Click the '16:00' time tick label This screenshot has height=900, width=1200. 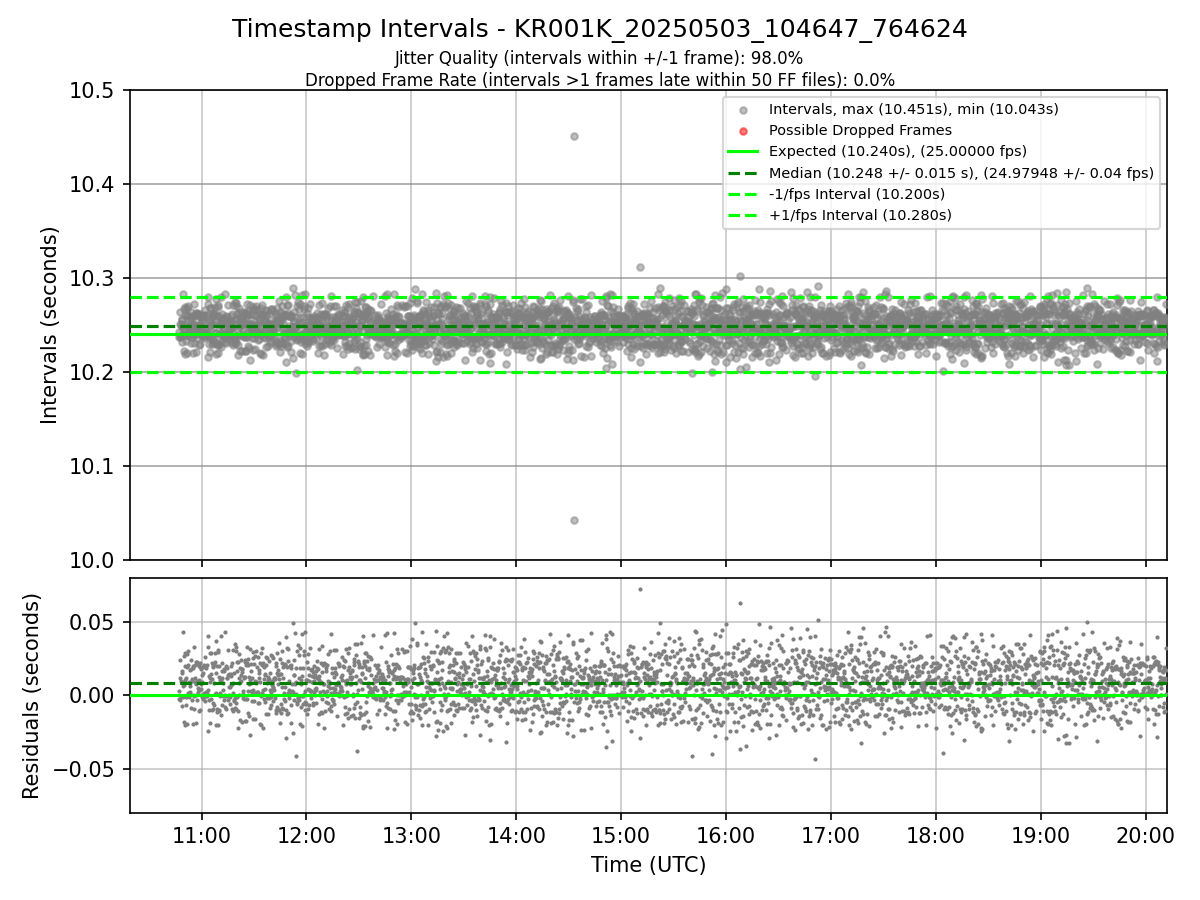point(725,834)
